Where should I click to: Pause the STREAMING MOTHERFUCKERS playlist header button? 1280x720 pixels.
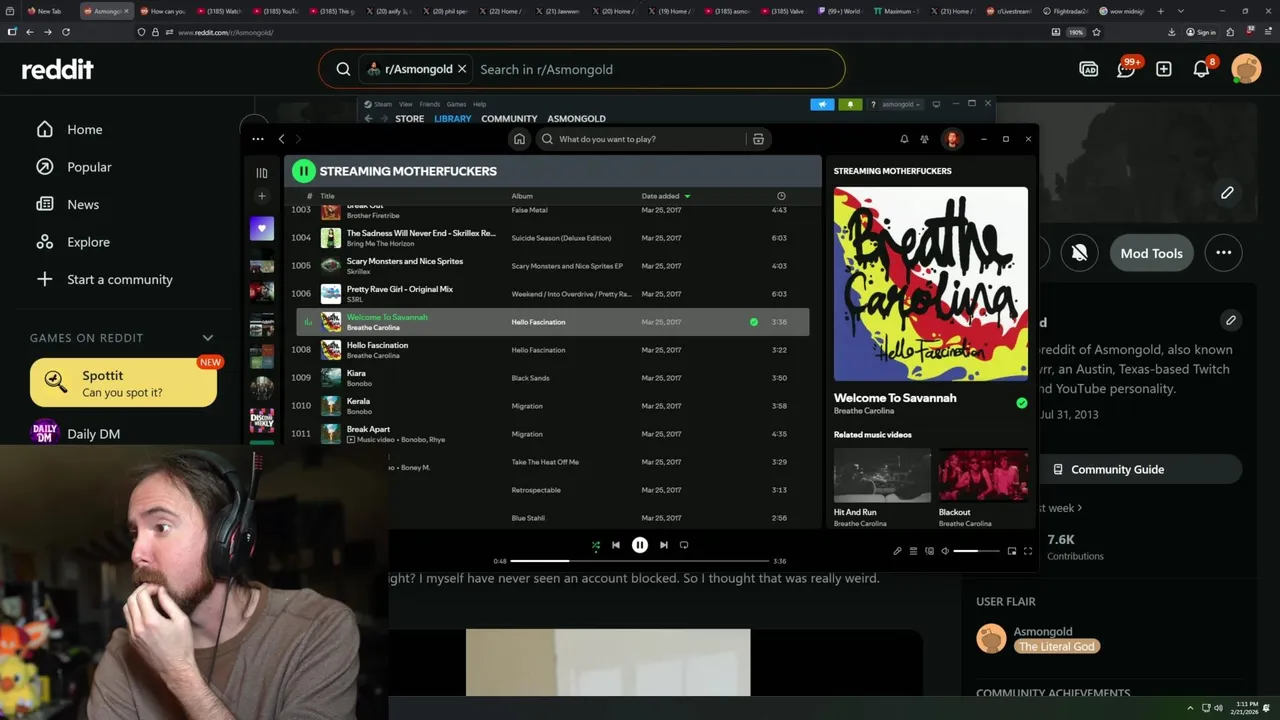[x=303, y=171]
